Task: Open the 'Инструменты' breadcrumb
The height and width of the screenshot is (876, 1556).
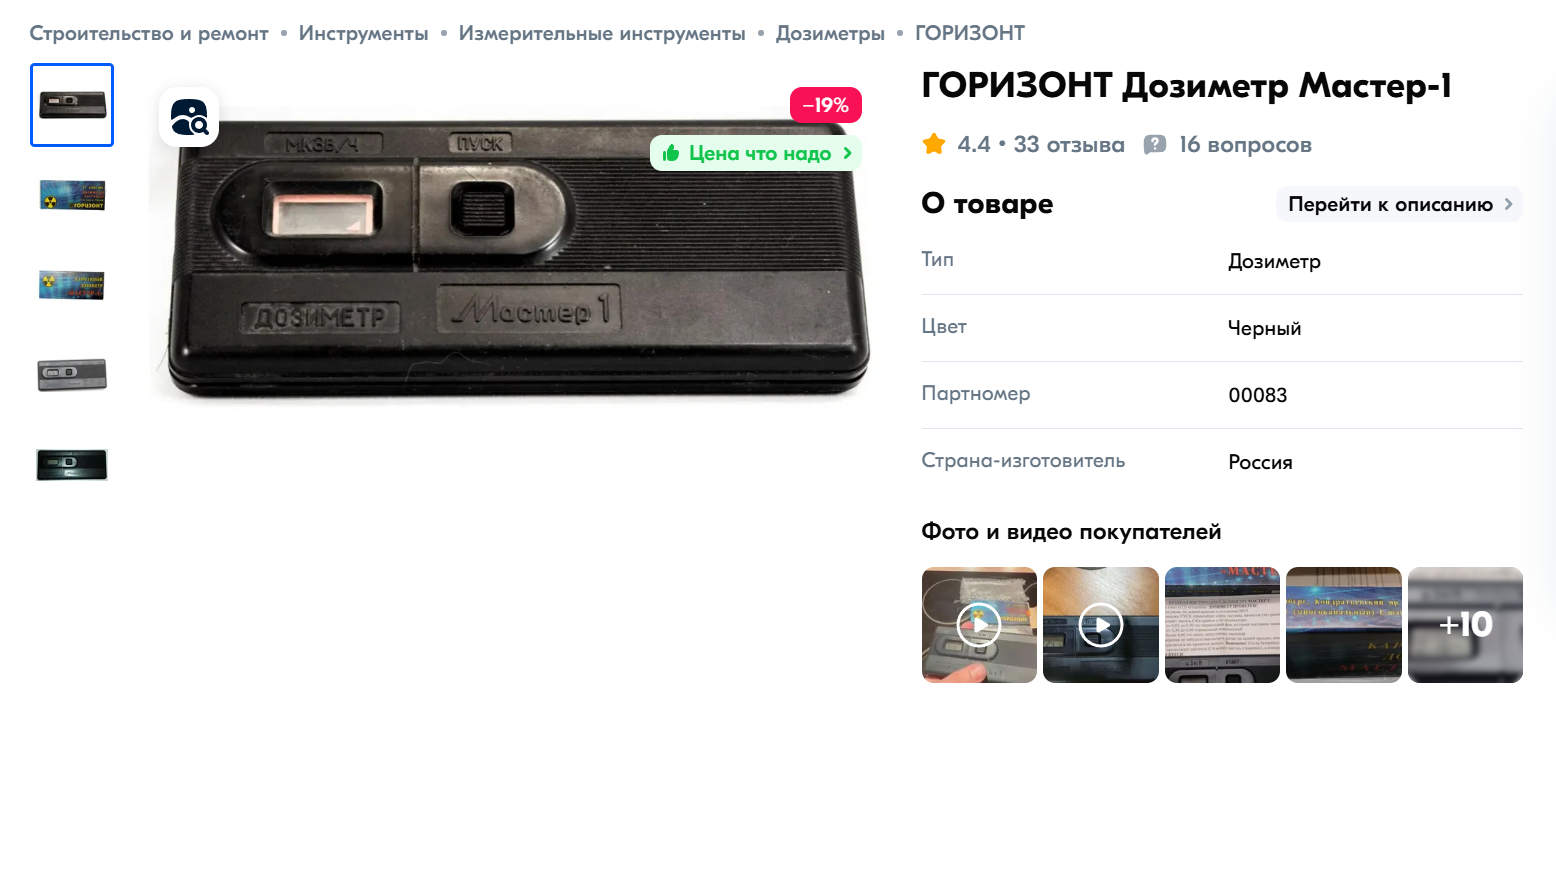Action: (363, 33)
